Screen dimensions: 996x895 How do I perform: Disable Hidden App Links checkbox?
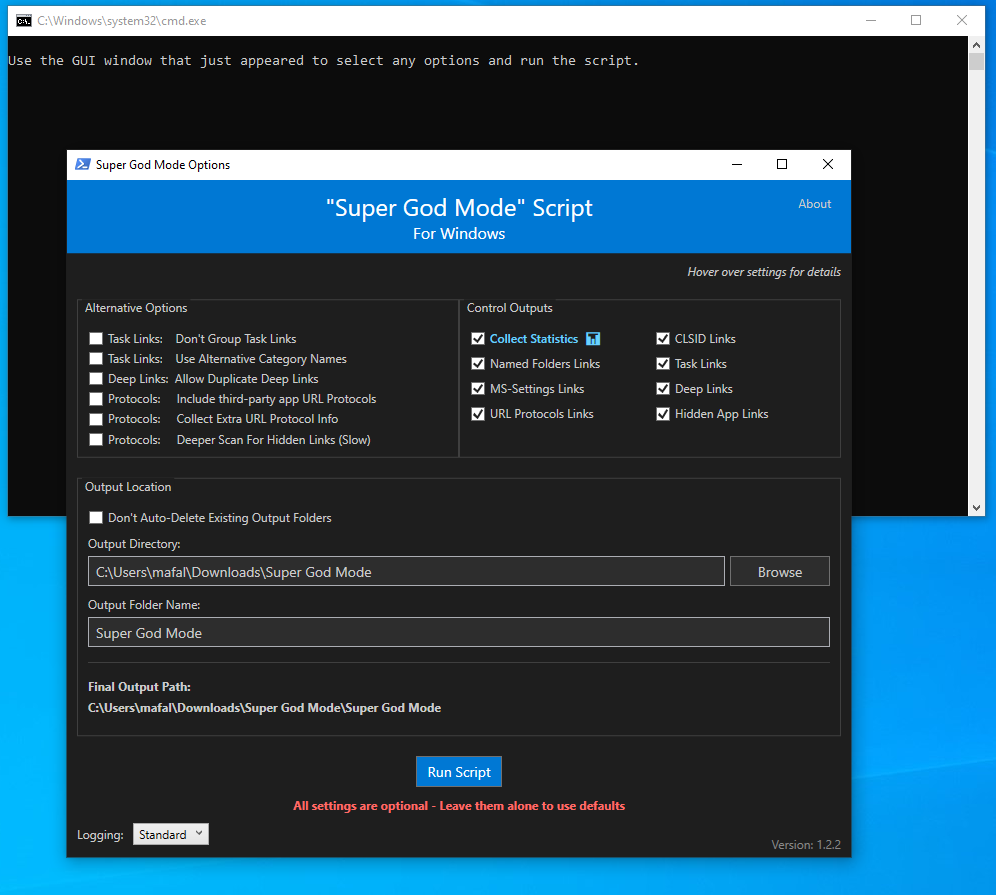(x=663, y=414)
